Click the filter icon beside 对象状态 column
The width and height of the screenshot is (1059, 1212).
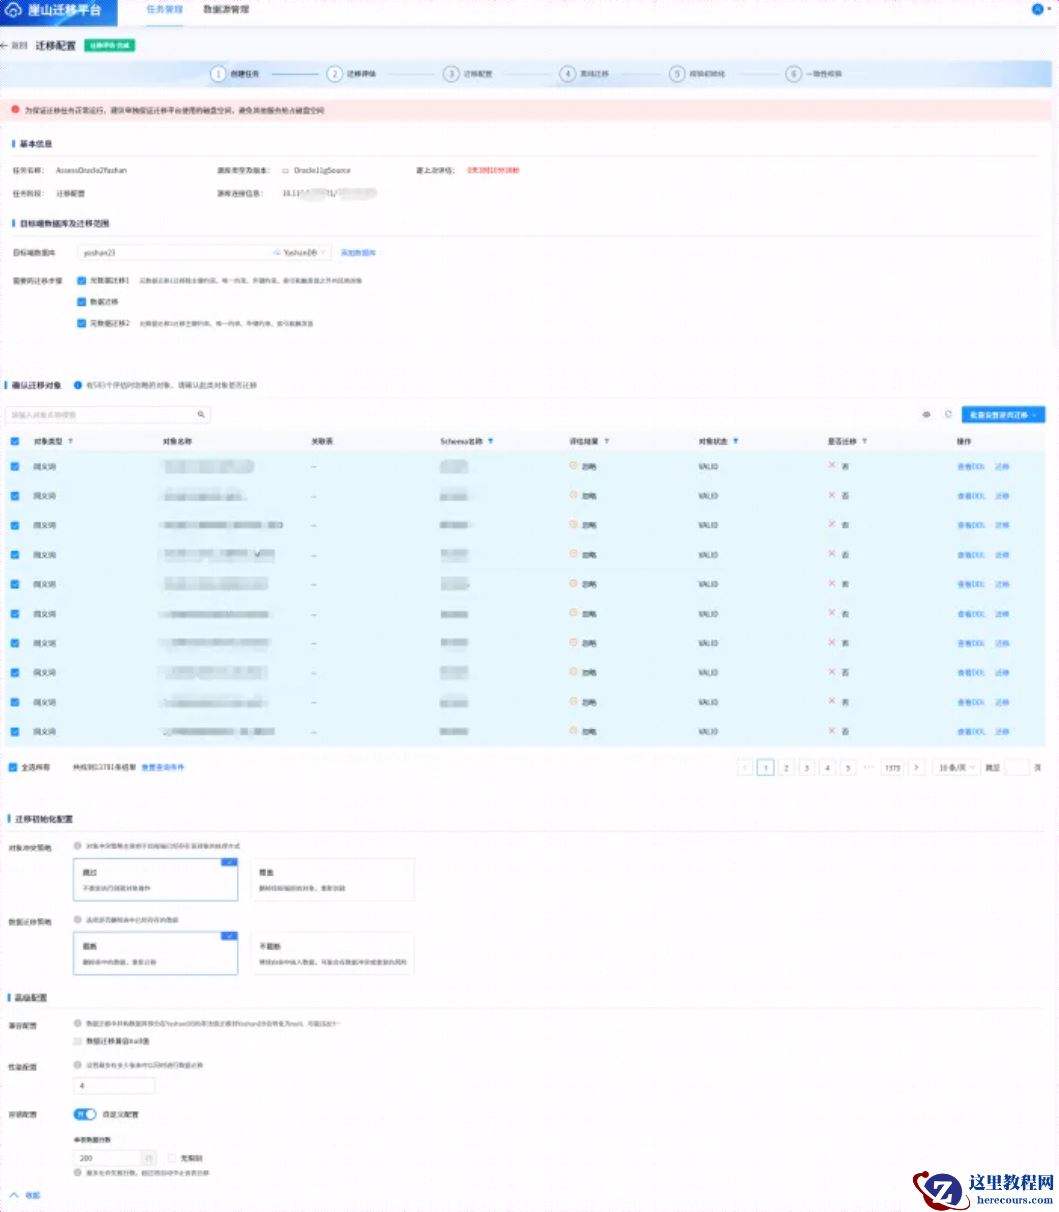point(736,441)
